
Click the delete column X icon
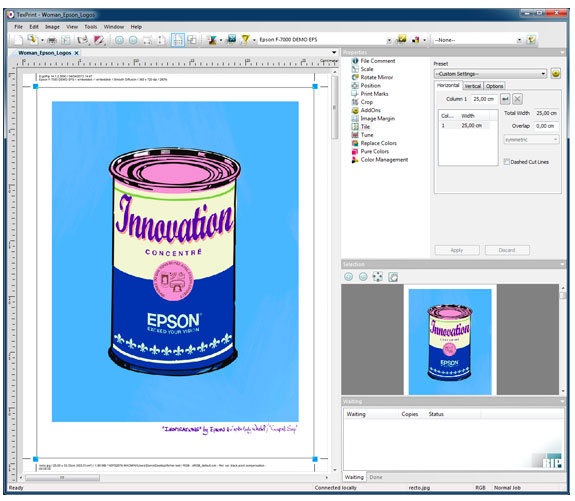[517, 99]
